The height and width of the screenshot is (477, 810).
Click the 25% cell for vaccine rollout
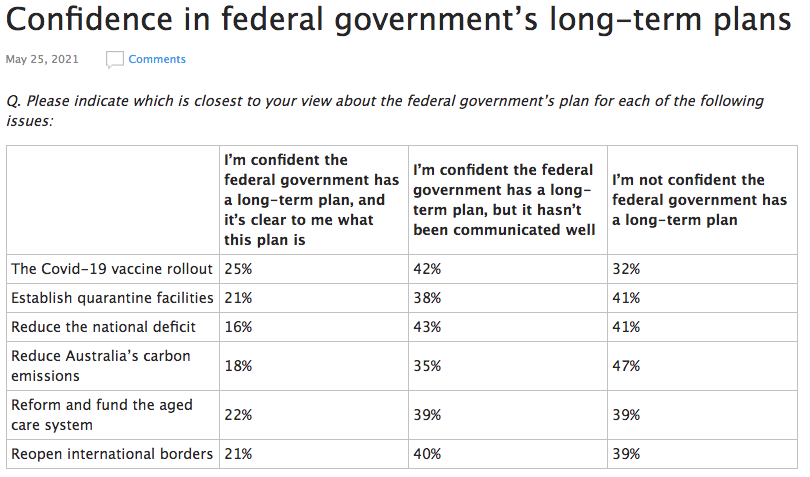click(x=236, y=269)
